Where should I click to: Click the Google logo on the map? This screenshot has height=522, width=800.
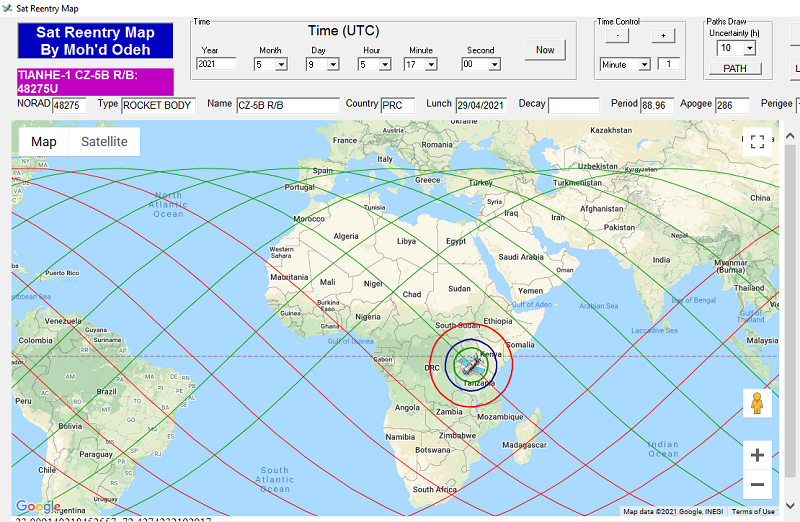38,507
